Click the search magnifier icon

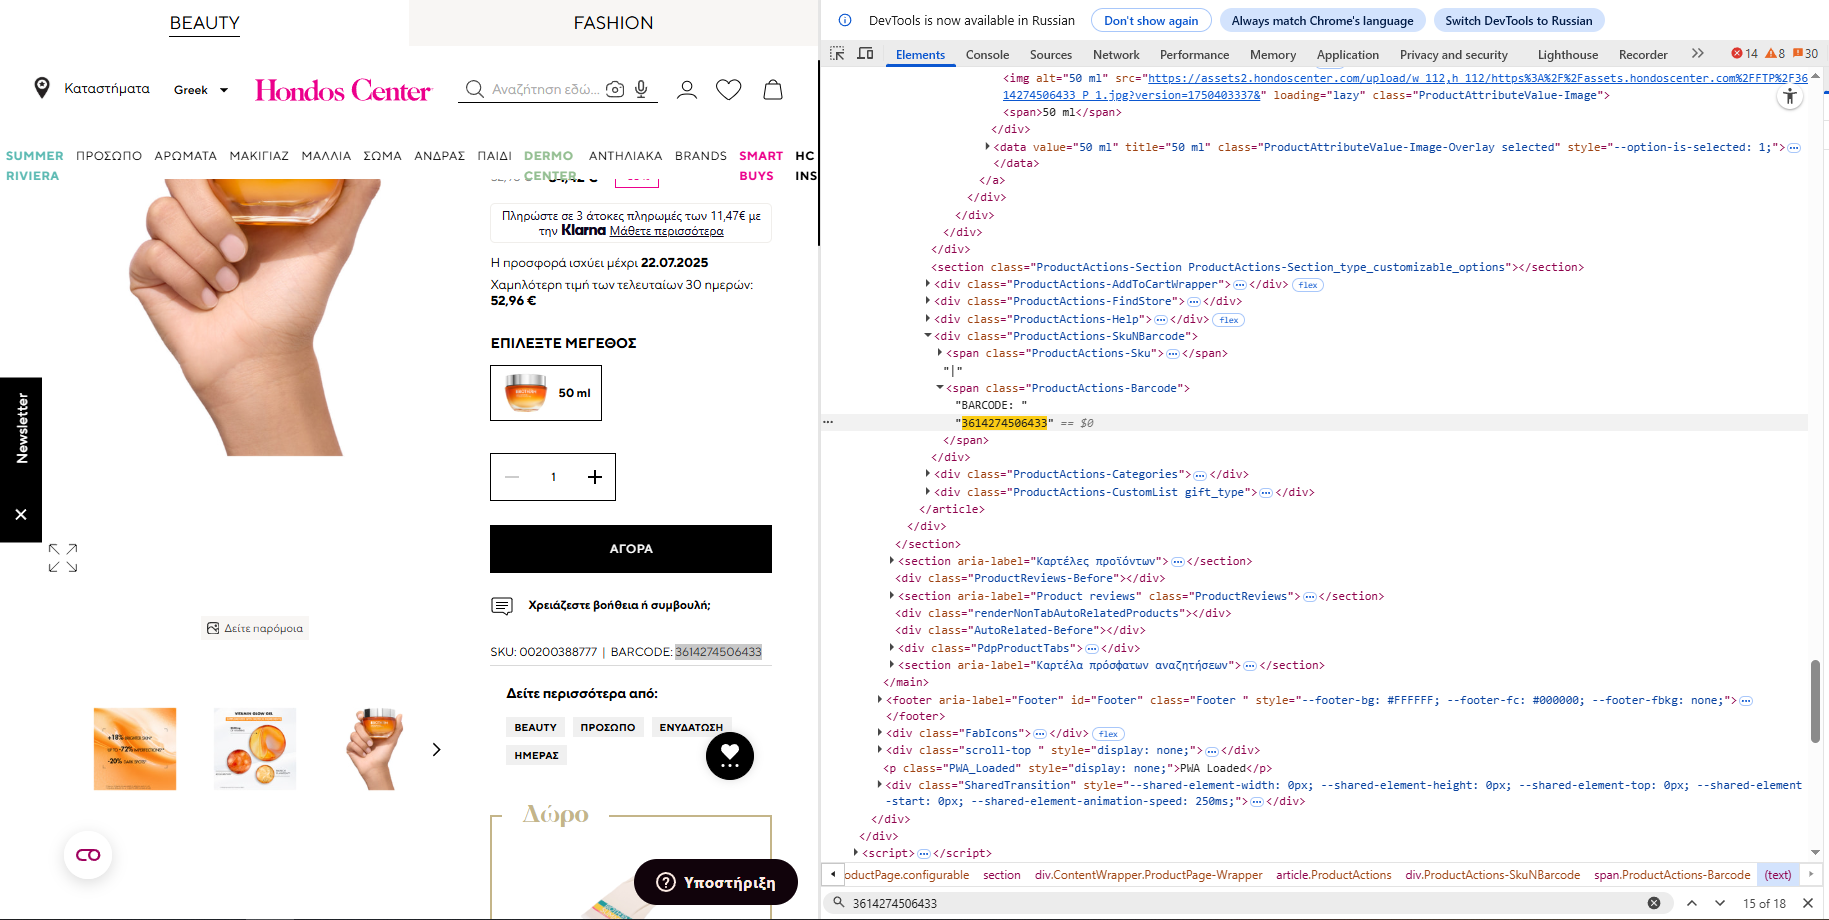(475, 89)
